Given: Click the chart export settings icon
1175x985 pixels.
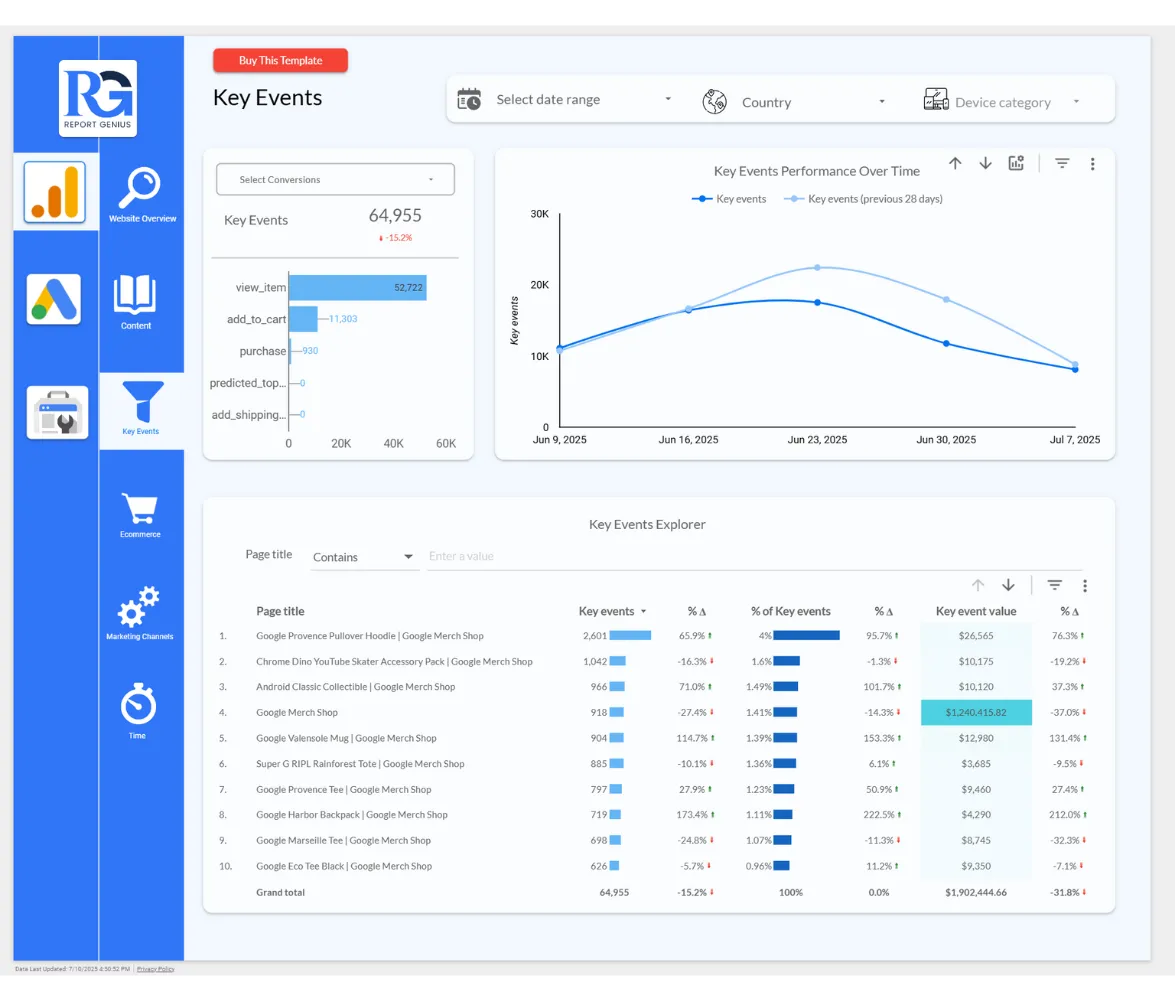Looking at the screenshot, I should pyautogui.click(x=1016, y=163).
